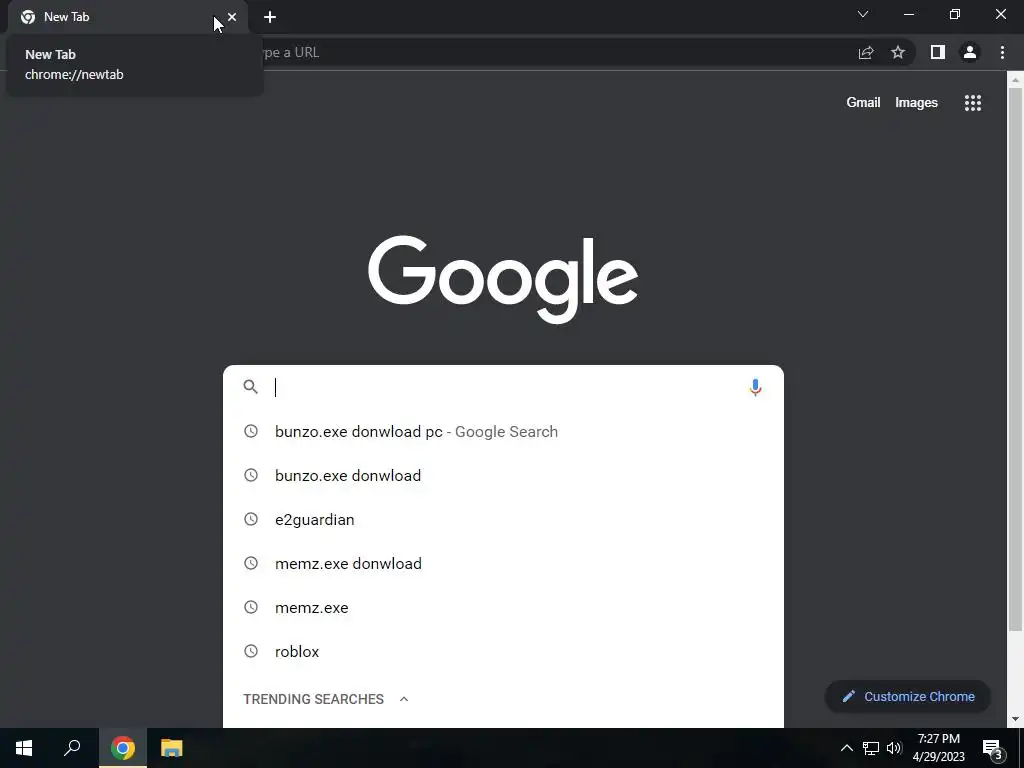
Task: Bookmark this tab with star icon
Action: [898, 52]
